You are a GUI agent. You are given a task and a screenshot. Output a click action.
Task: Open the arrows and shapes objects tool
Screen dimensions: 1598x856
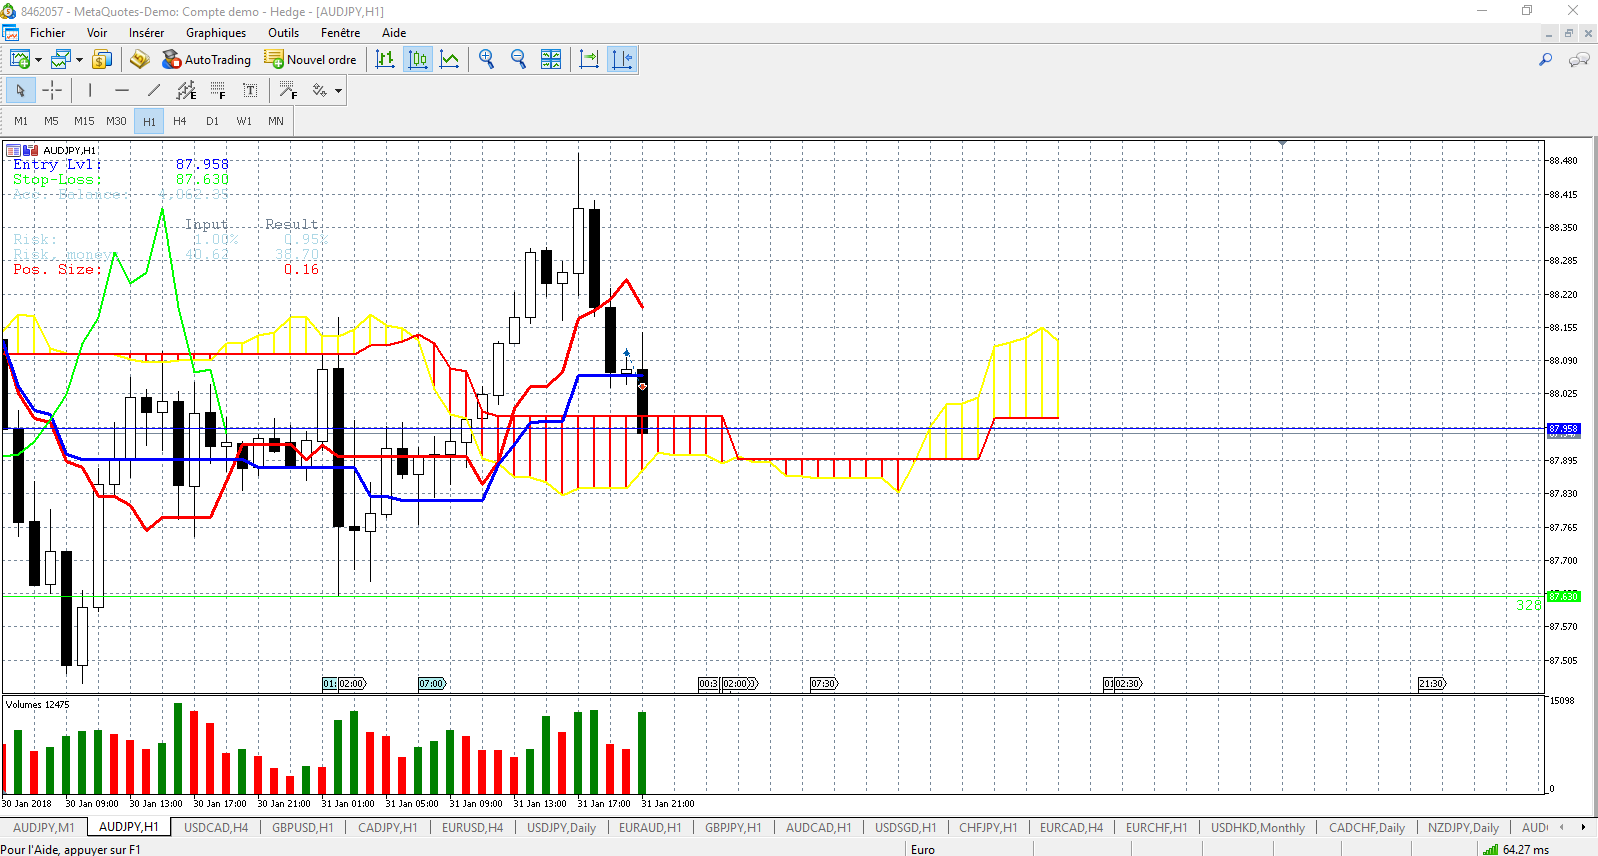click(x=320, y=91)
